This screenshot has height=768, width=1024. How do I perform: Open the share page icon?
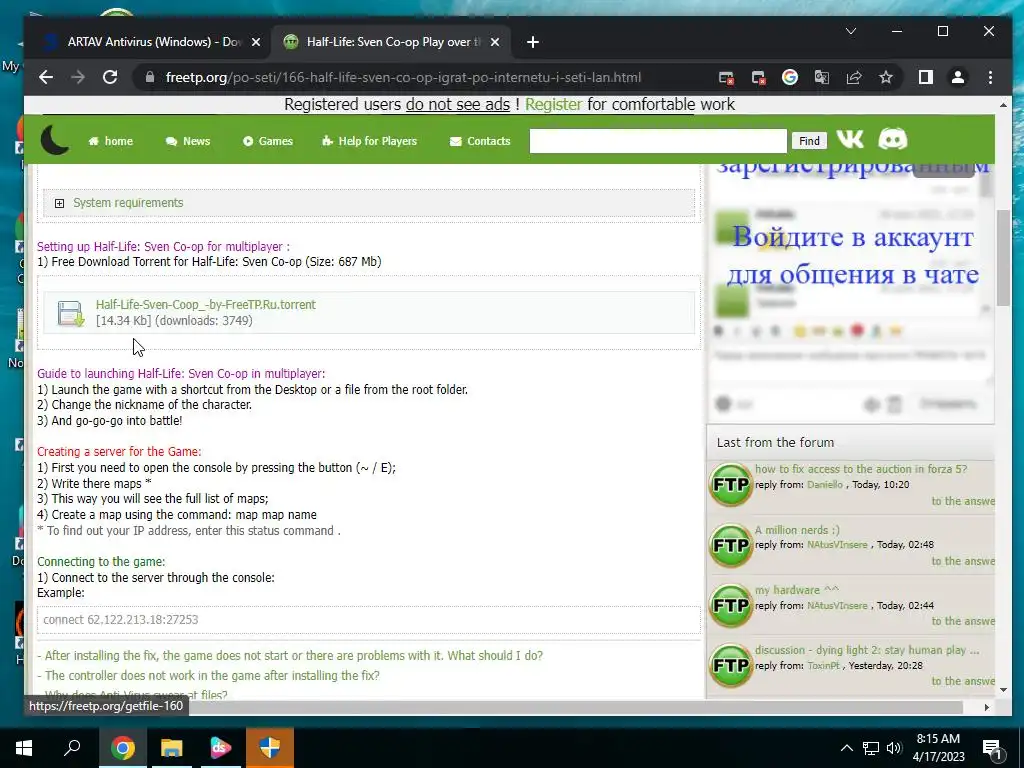(854, 77)
